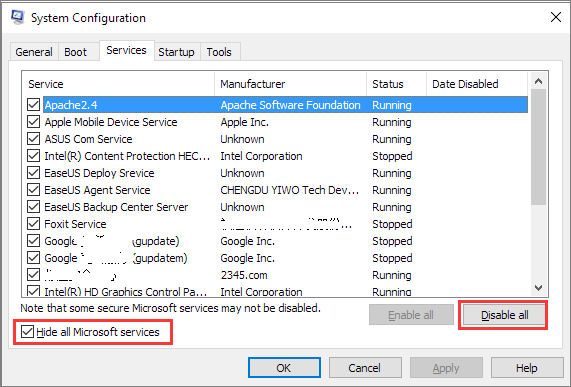Uncheck the Apache2.4 service checkbox

tap(34, 105)
